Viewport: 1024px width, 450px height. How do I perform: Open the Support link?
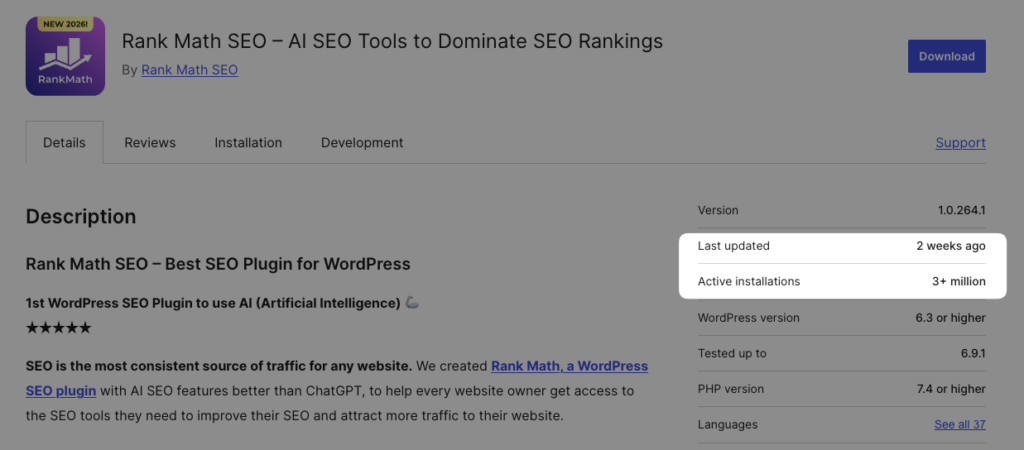click(960, 142)
